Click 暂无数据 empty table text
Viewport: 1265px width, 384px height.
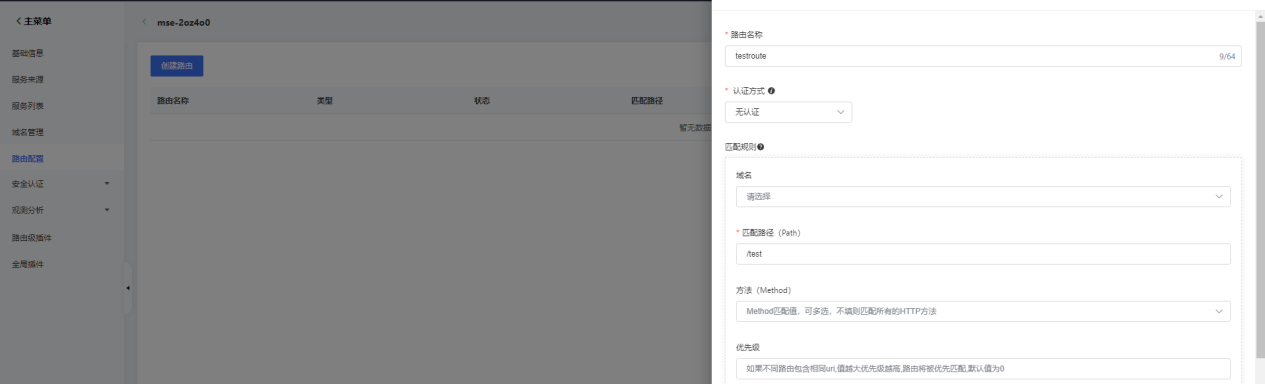[694, 127]
